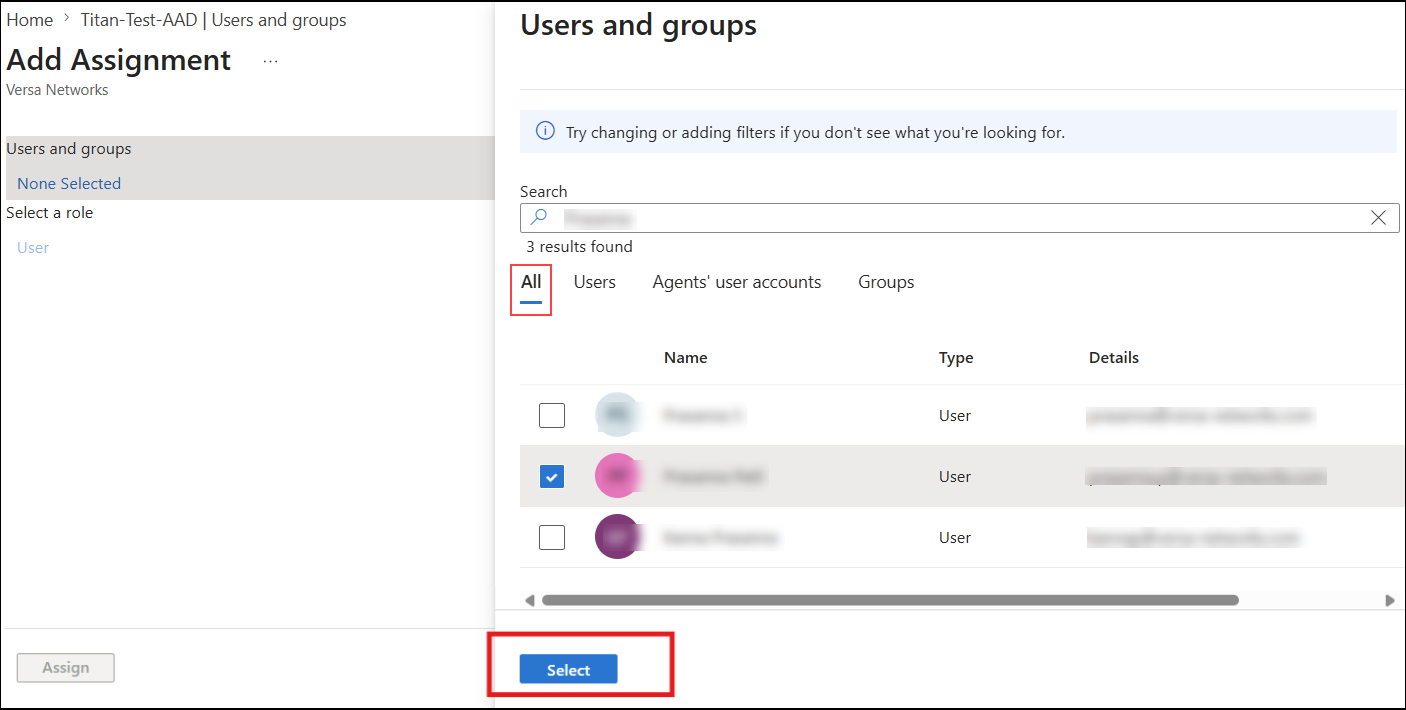The image size is (1406, 710).
Task: Click the '3 results found' text
Action: pos(580,246)
